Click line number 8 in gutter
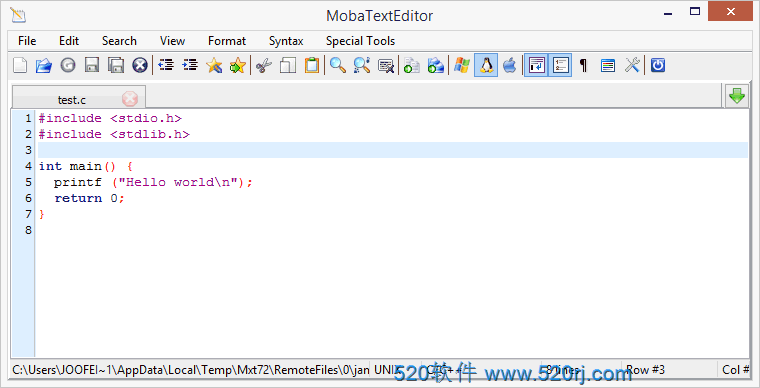Image resolution: width=760 pixels, height=388 pixels. 28,230
